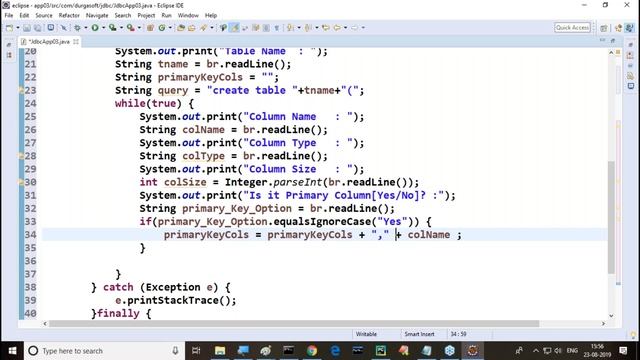Screen dimensions: 640x360
Task: Run the program with green play icon
Action: (x=95, y=28)
